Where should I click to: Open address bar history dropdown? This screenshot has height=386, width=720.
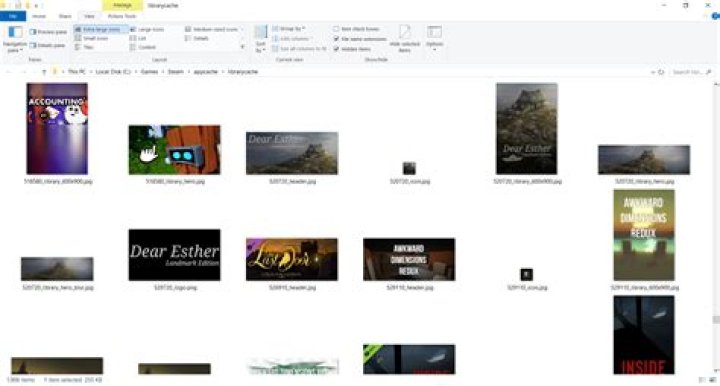point(652,73)
